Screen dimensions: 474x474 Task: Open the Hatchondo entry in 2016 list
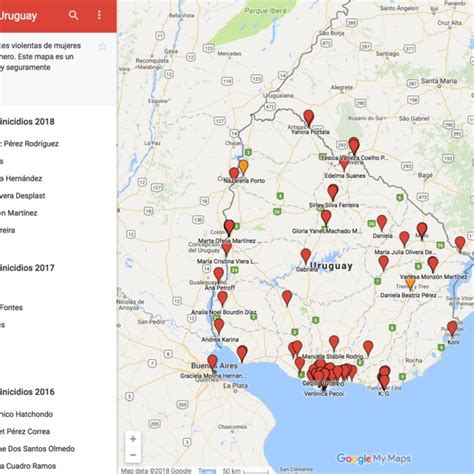coord(26,414)
